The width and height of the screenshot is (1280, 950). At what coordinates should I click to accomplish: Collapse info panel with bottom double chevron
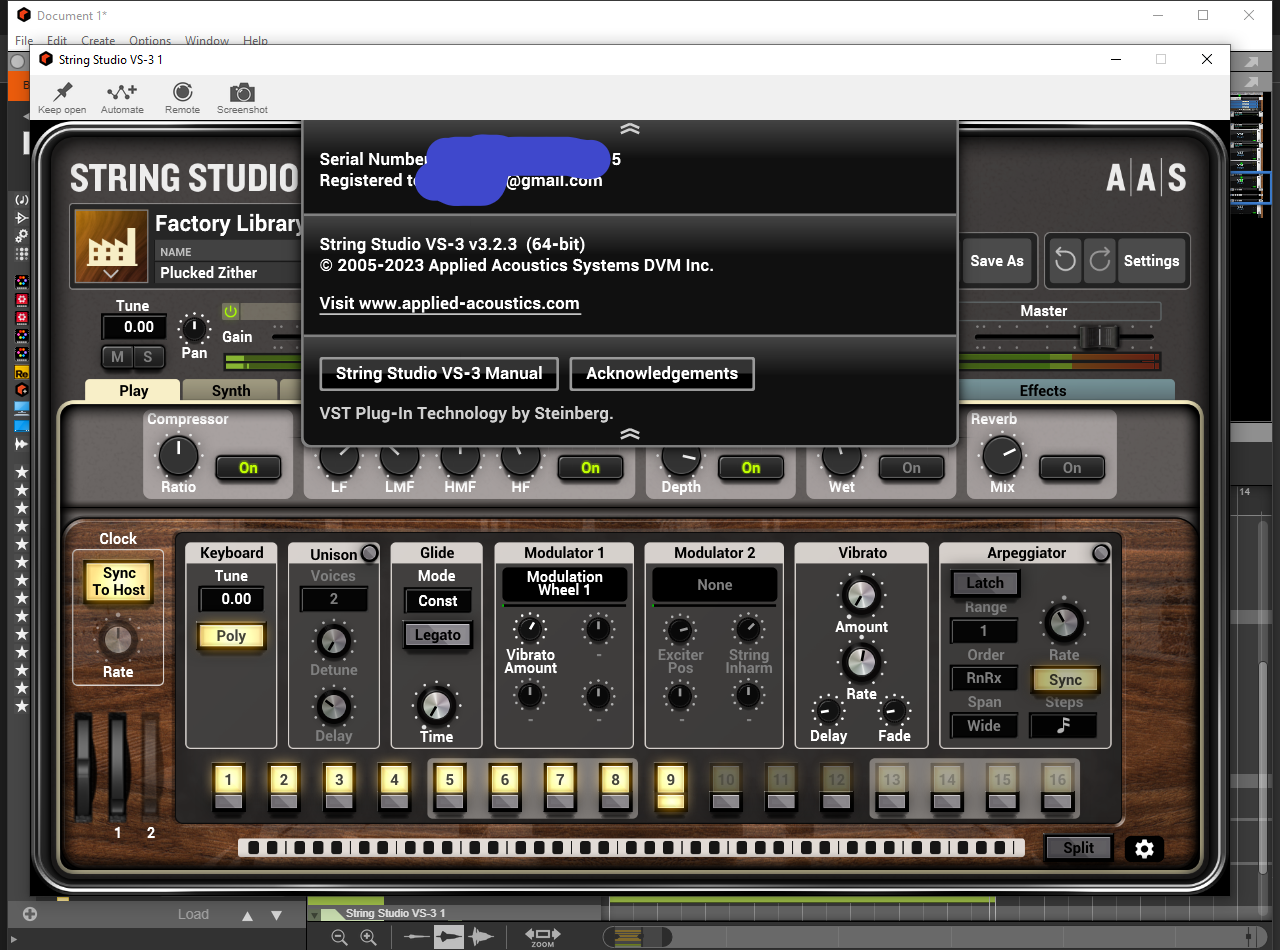(x=629, y=434)
